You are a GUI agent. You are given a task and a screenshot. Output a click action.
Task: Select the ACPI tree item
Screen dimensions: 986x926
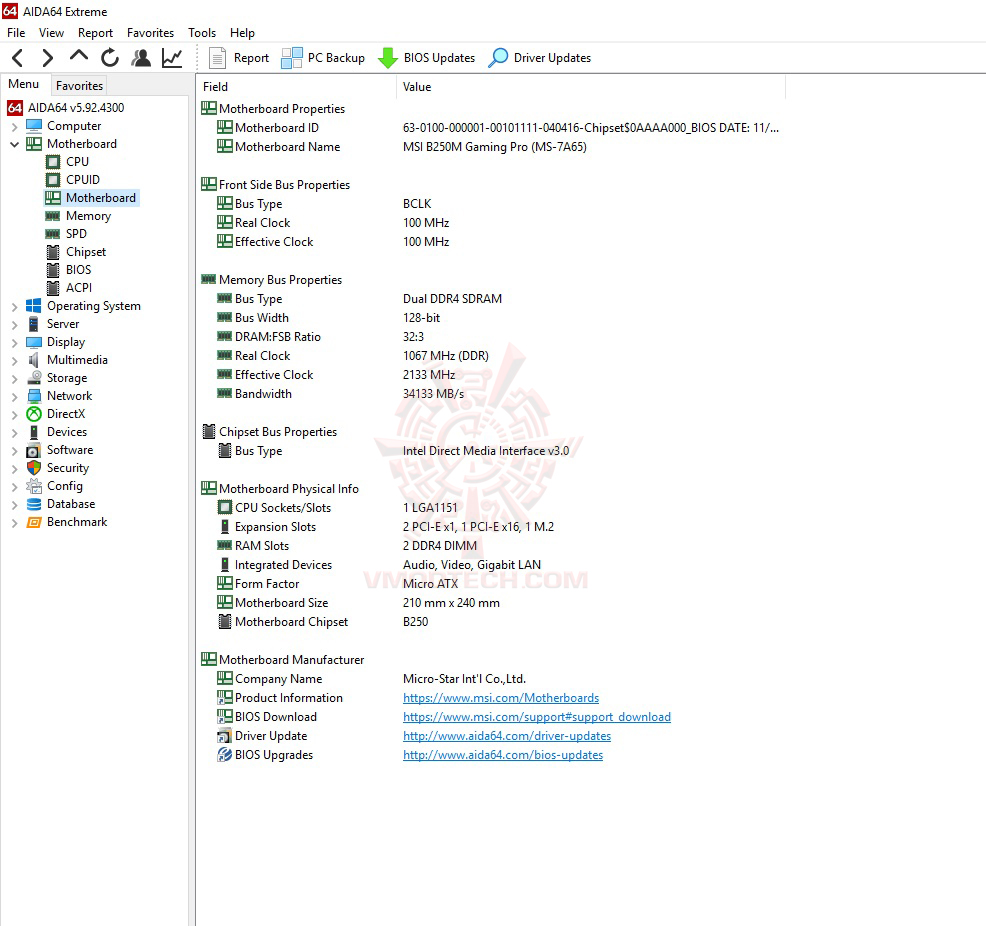click(x=79, y=287)
